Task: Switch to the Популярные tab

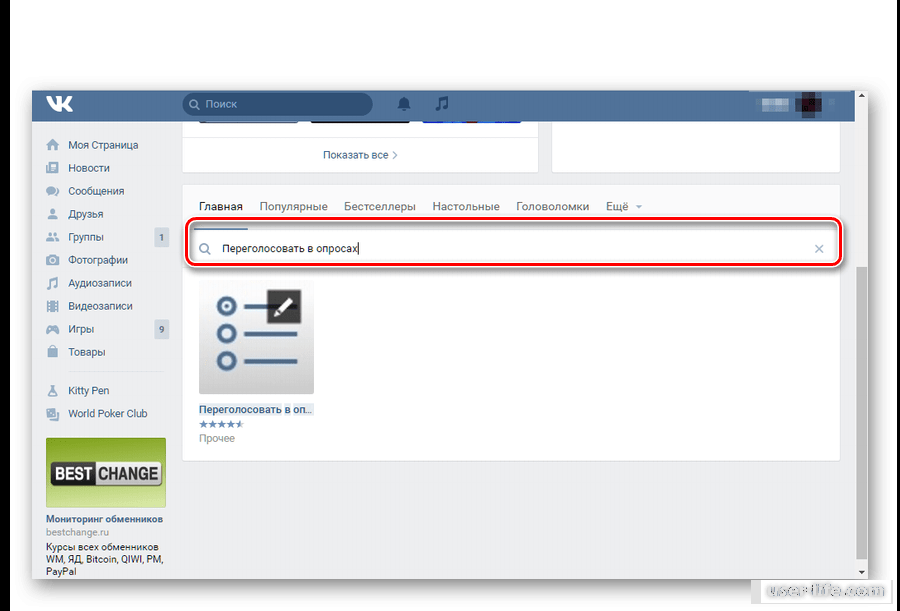Action: (x=293, y=206)
